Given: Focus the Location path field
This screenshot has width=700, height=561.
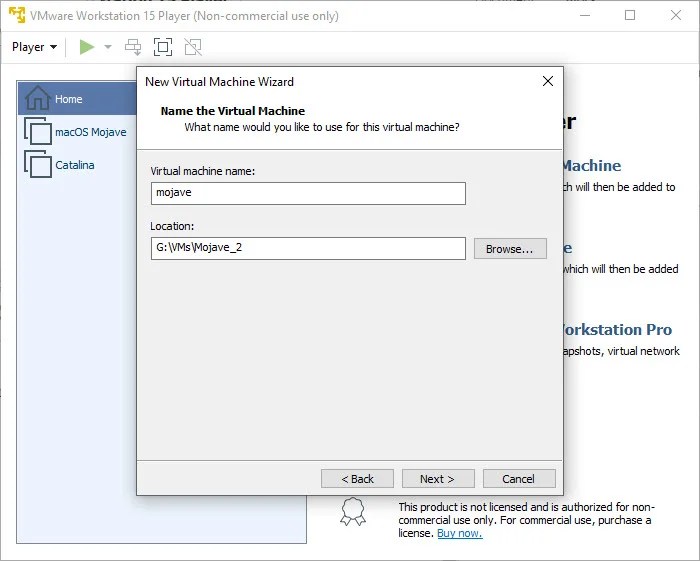Looking at the screenshot, I should click(x=308, y=248).
